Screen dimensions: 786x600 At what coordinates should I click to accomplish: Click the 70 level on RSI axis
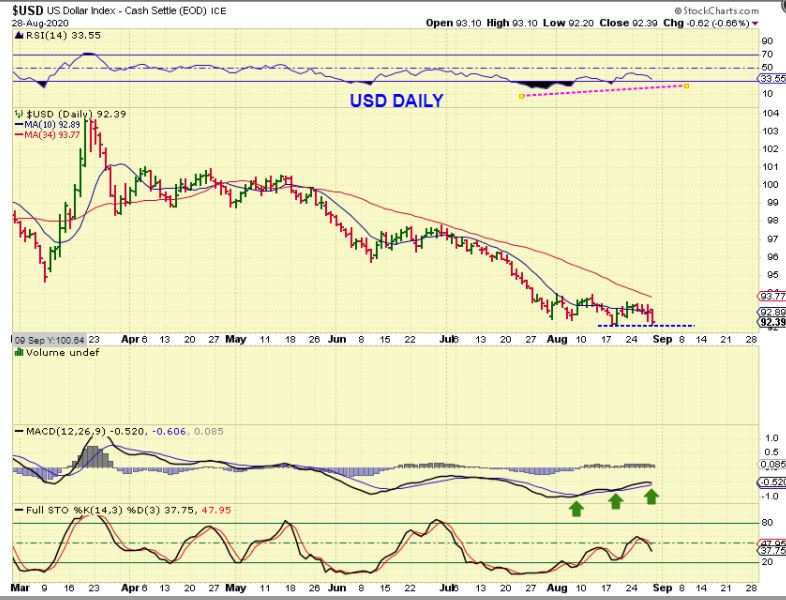[767, 54]
